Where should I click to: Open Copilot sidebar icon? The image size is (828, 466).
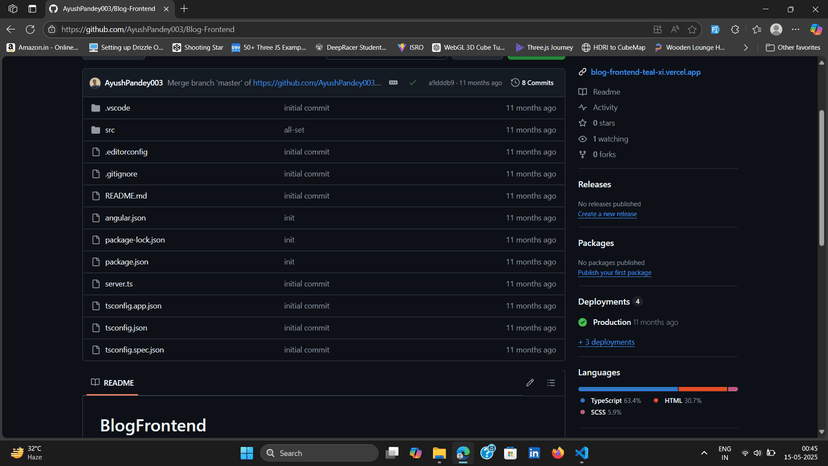816,30
